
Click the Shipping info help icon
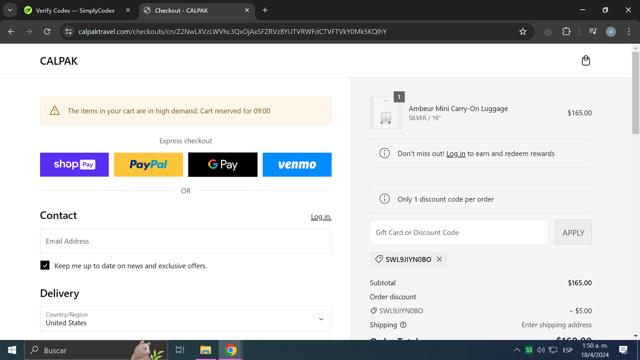[x=403, y=325]
